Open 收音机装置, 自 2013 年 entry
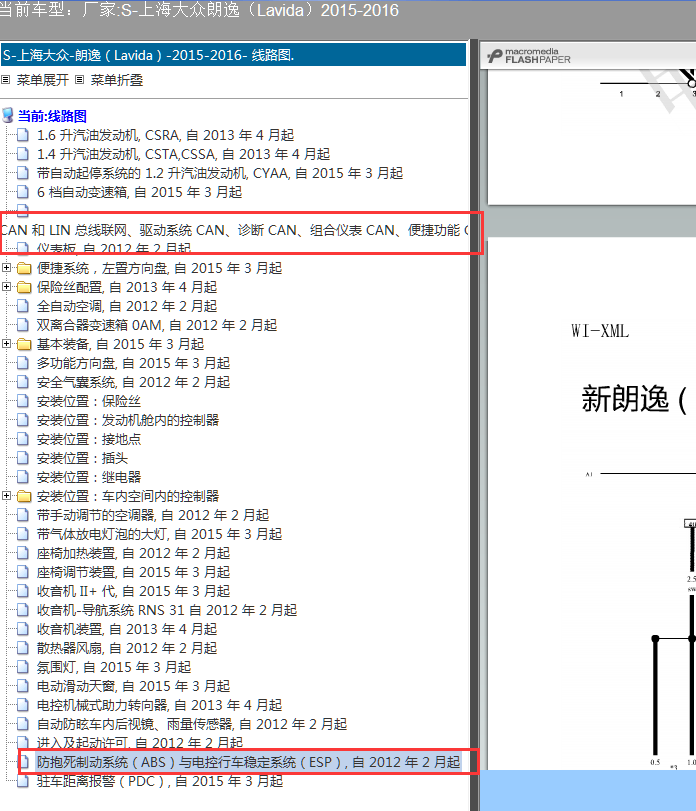The width and height of the screenshot is (696, 811). tap(127, 629)
